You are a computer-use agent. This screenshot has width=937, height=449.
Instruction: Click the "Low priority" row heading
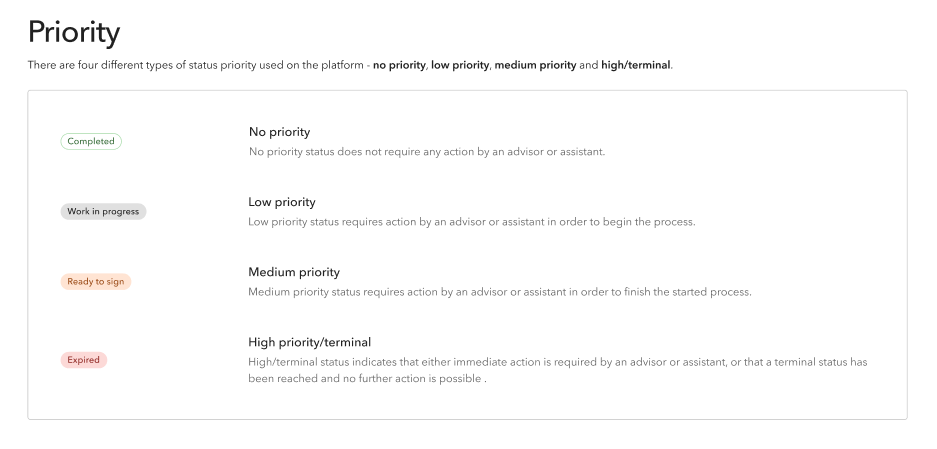pos(282,202)
